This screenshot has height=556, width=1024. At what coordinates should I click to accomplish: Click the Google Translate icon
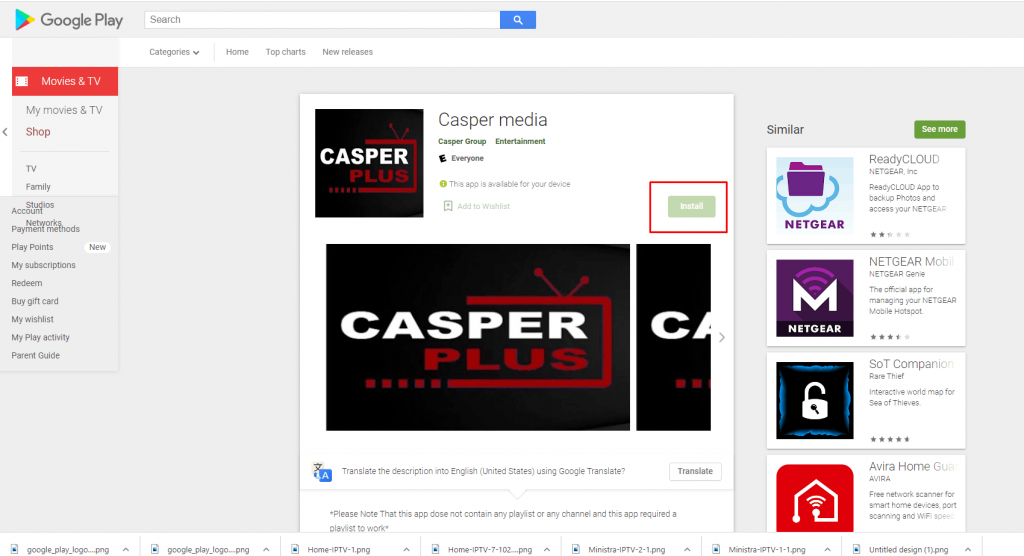322,472
